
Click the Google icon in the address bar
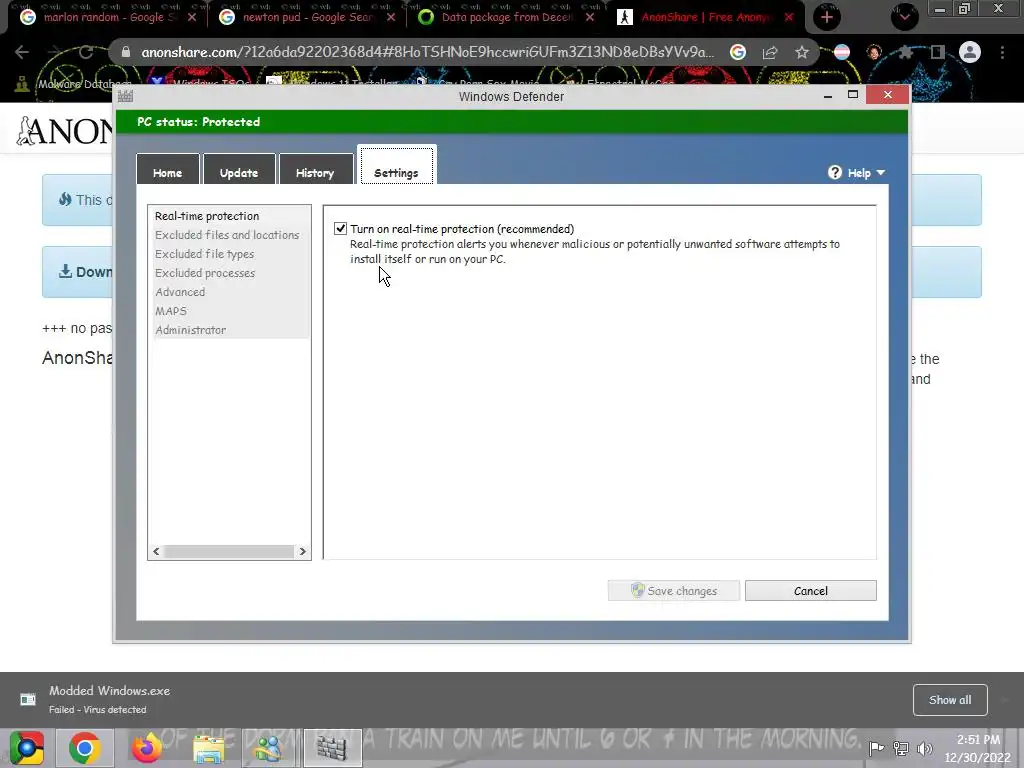point(738,52)
